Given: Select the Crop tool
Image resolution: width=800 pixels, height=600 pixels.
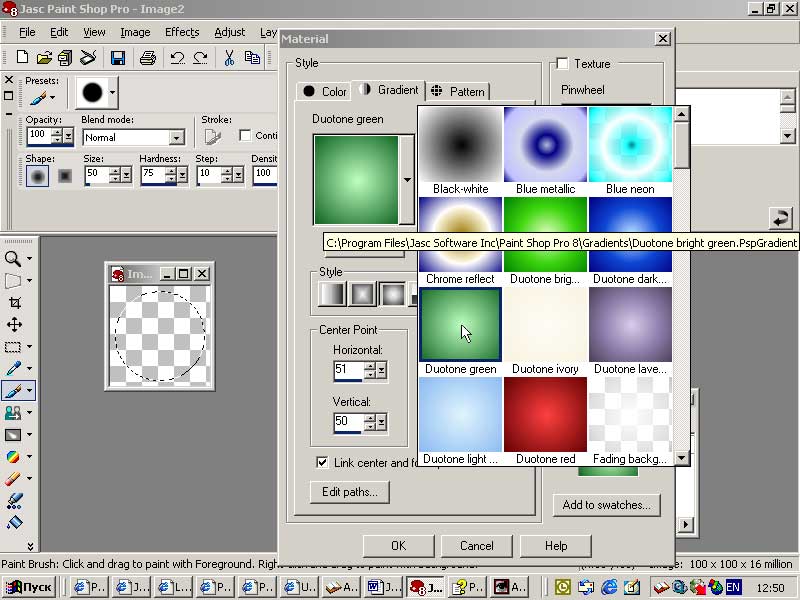Looking at the screenshot, I should coord(14,302).
